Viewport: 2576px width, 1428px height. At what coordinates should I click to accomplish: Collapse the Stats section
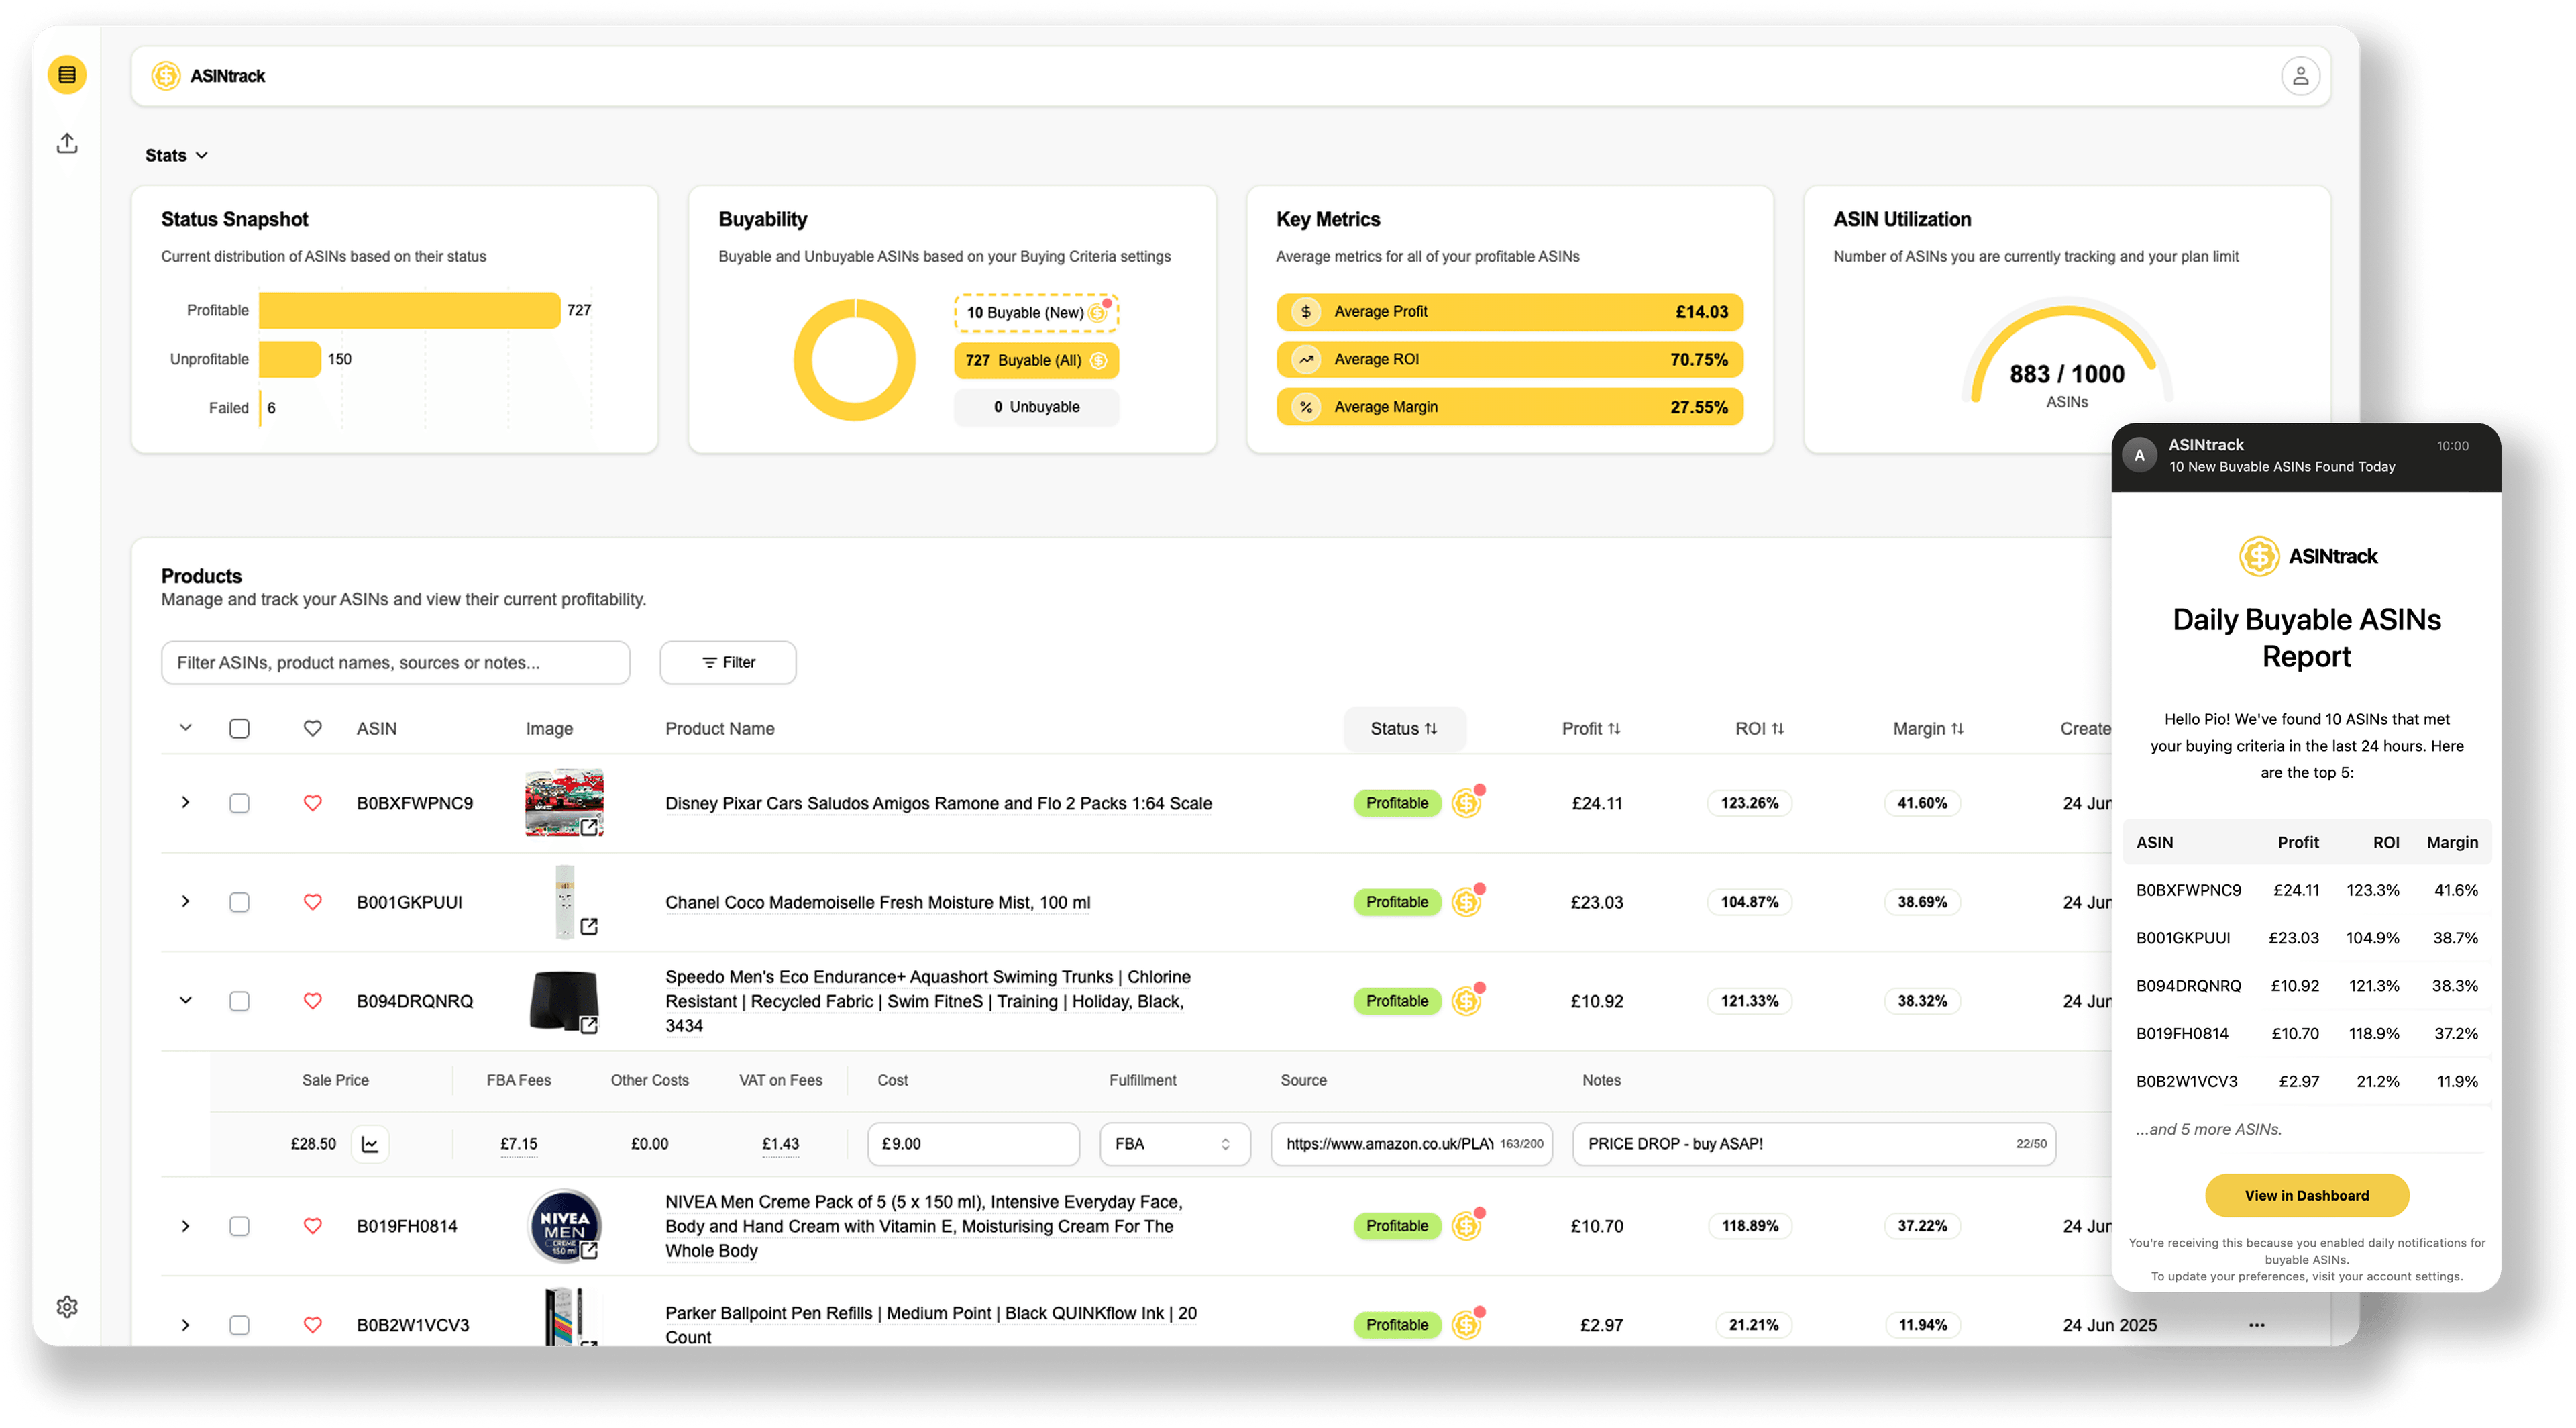pyautogui.click(x=201, y=155)
